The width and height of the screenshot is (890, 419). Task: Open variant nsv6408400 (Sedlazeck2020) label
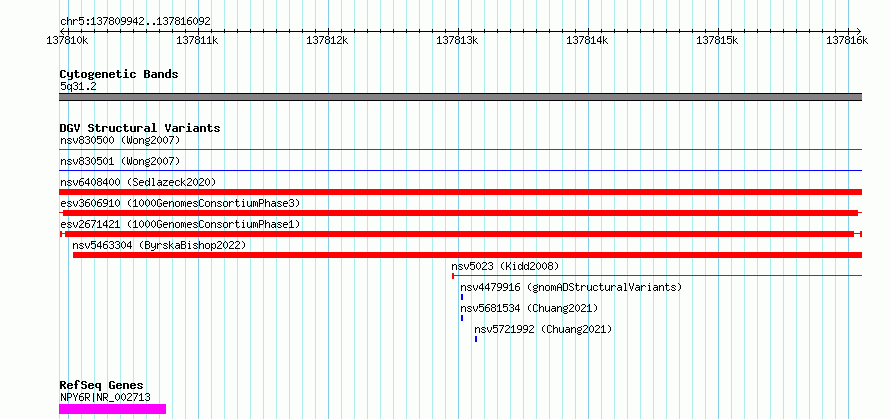coord(138,182)
